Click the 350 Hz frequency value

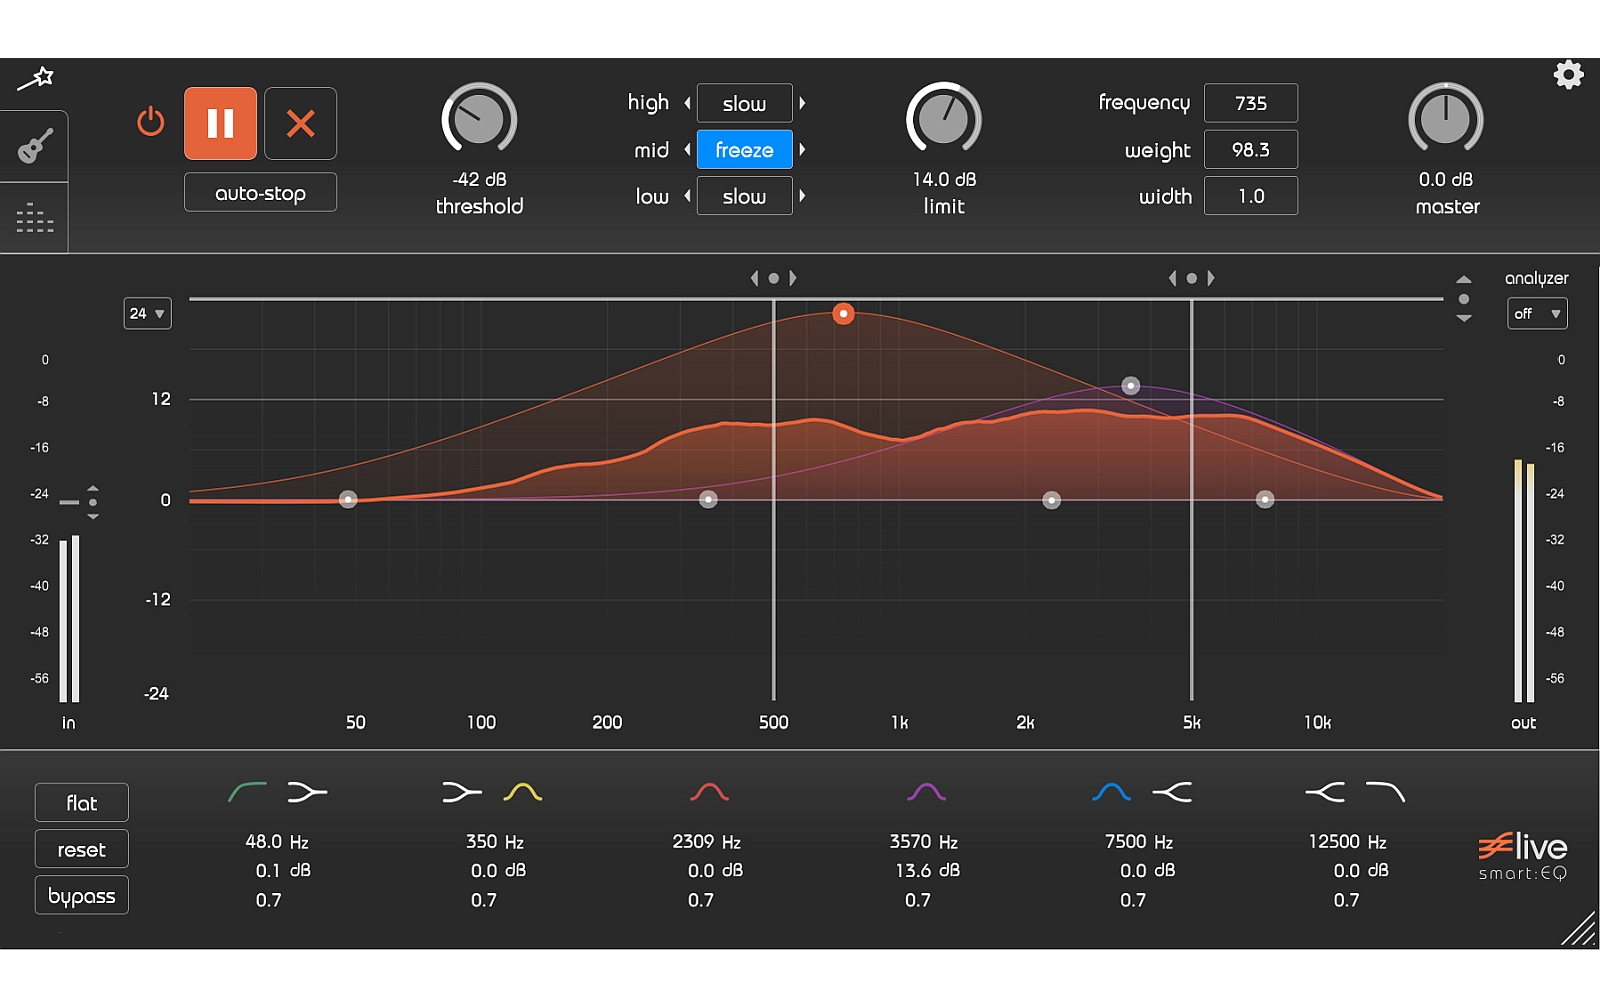(x=494, y=842)
